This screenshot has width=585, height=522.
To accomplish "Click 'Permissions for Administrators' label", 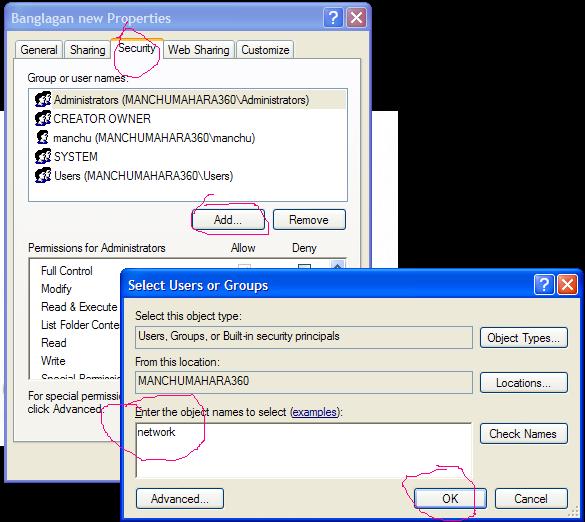I will coord(97,248).
